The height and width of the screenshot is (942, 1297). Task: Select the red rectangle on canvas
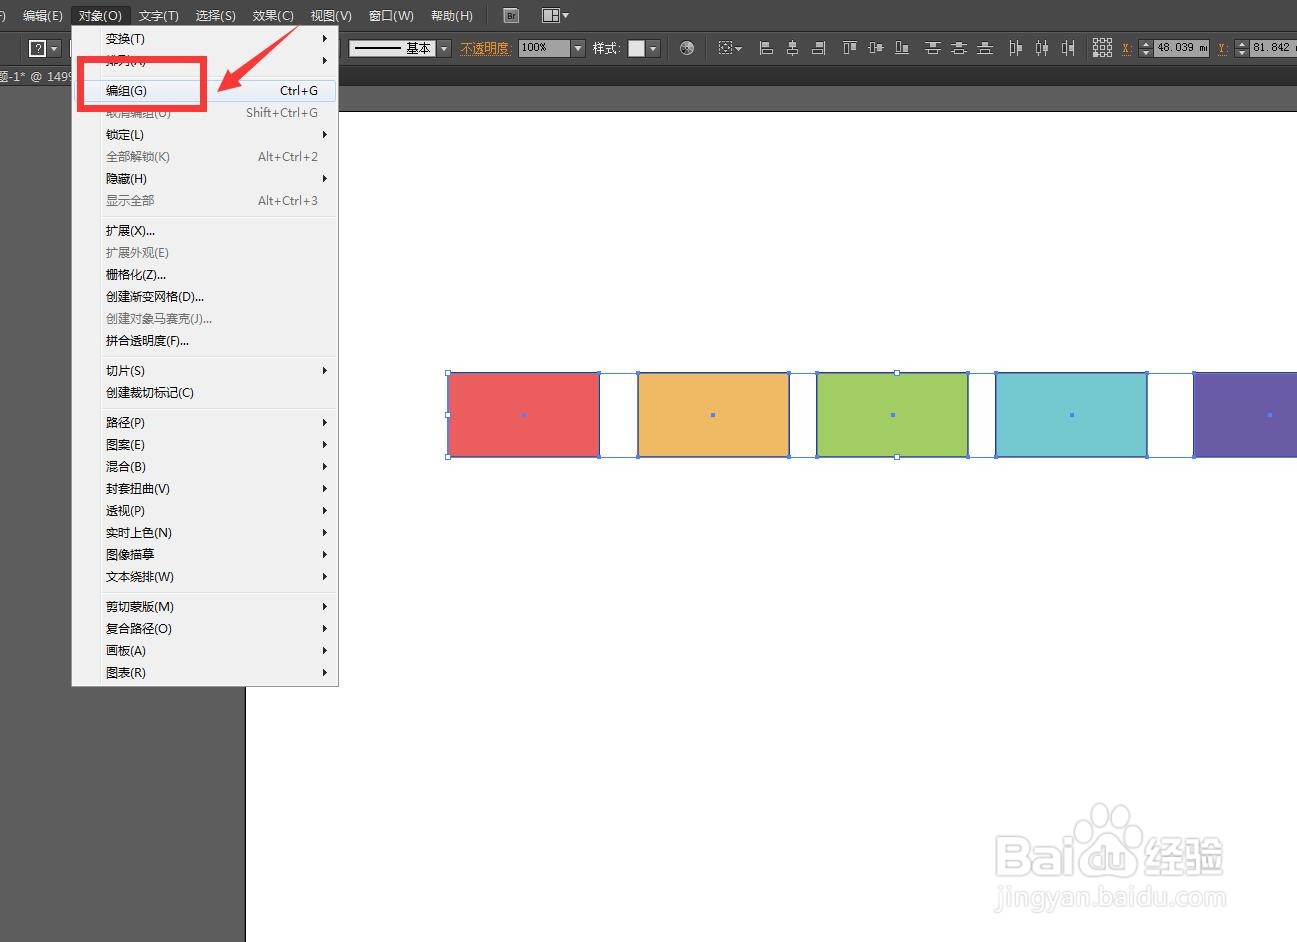(x=524, y=415)
